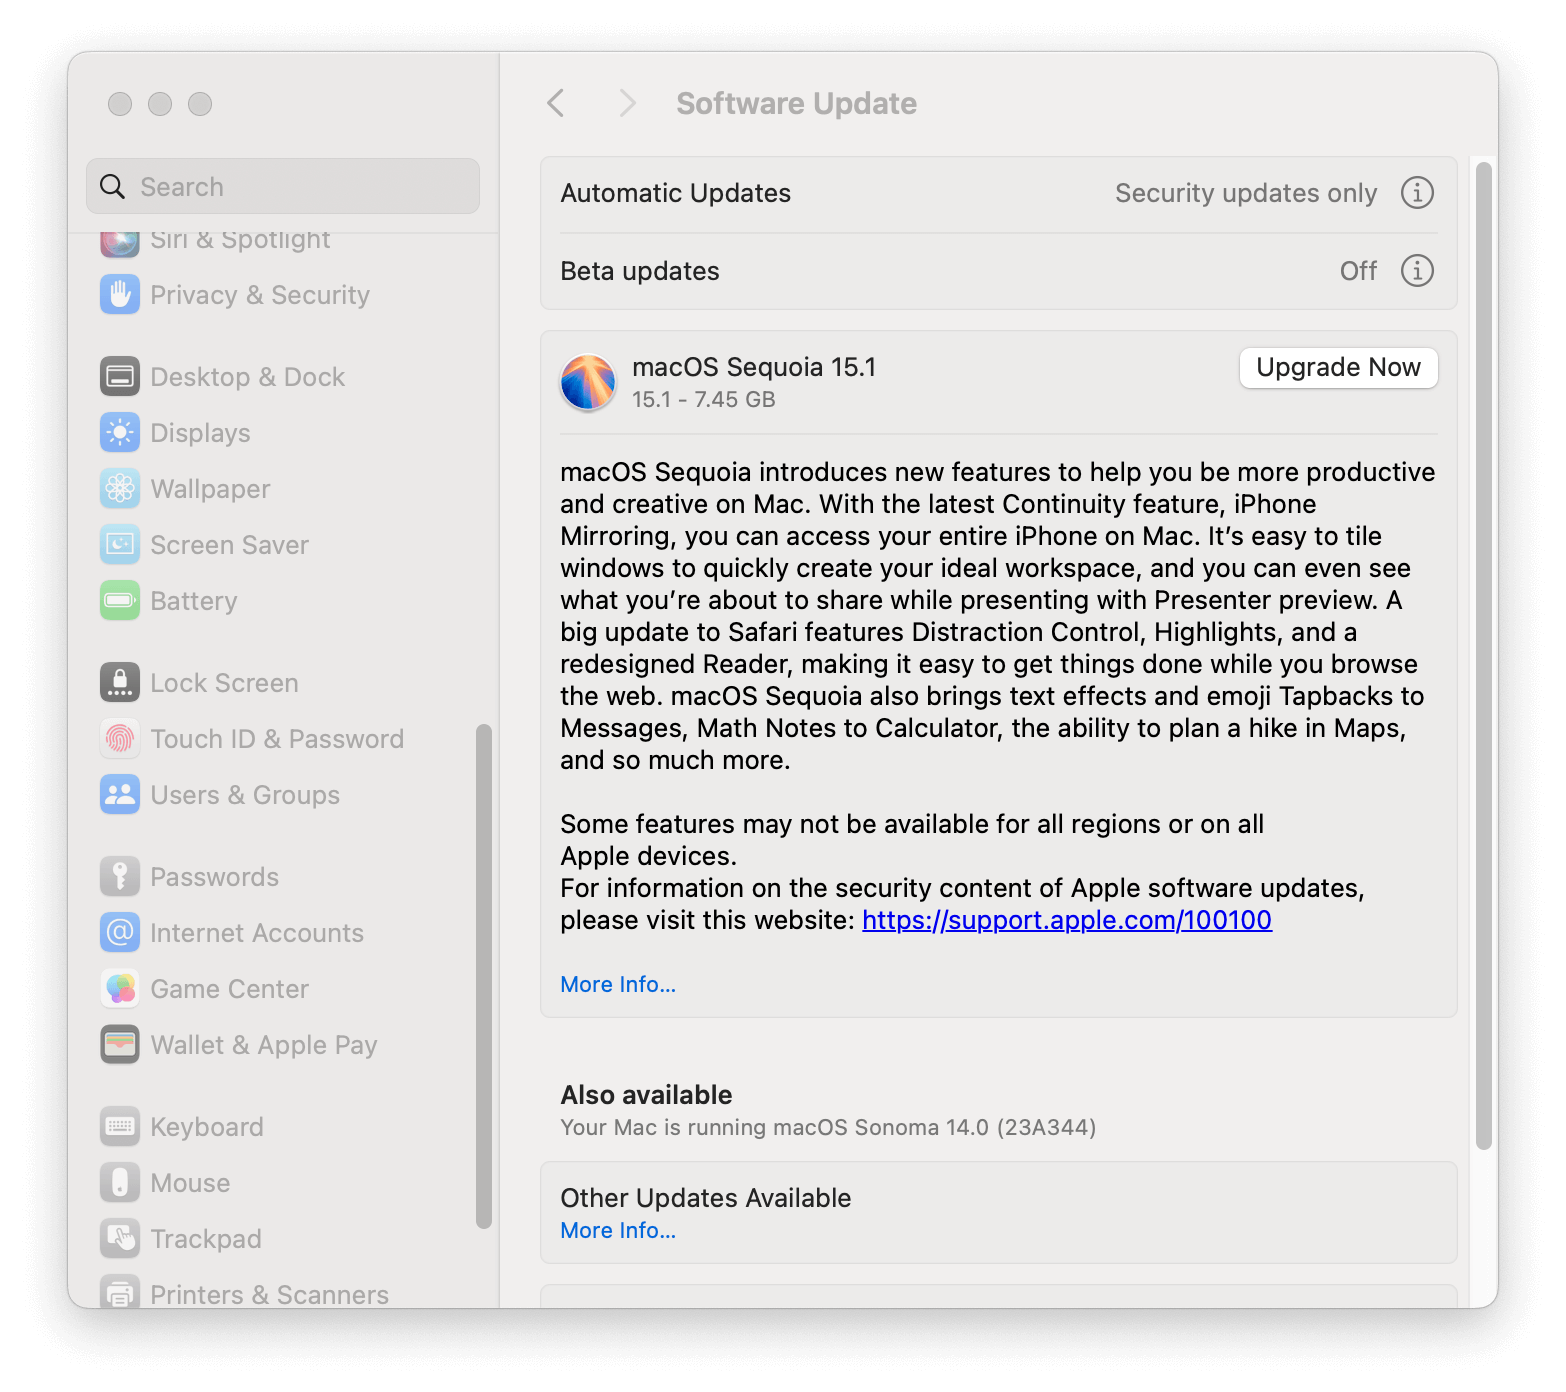Click the Security updates only value
Viewport: 1566px width, 1392px height.
pos(1246,193)
